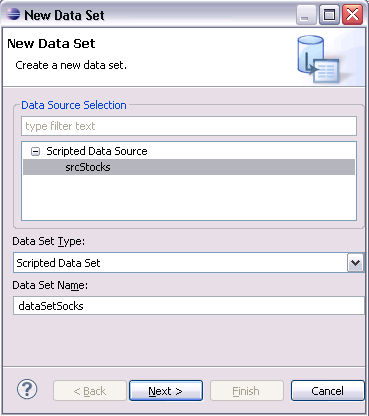Click the disabled Finish button
The width and height of the screenshot is (369, 416).
click(247, 391)
